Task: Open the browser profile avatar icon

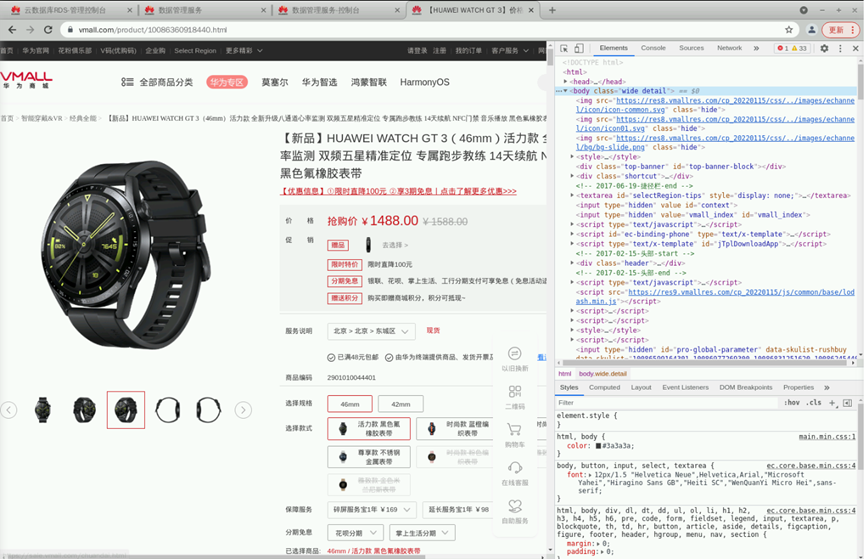Action: point(811,30)
